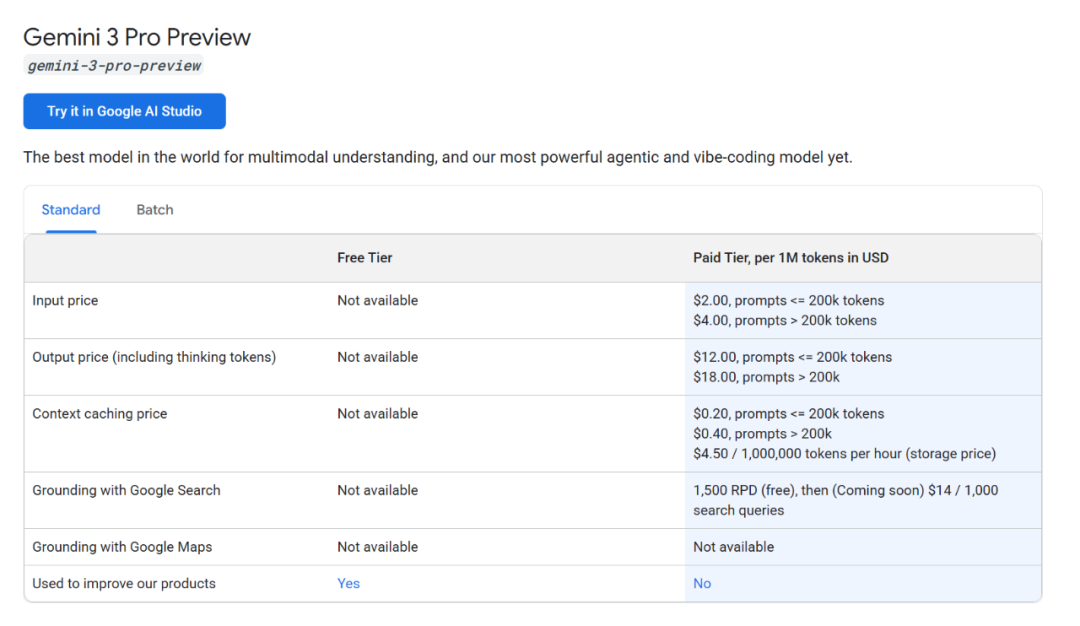The height and width of the screenshot is (626, 1080).
Task: Open the blue No link in Paid Tier column
Action: point(702,584)
